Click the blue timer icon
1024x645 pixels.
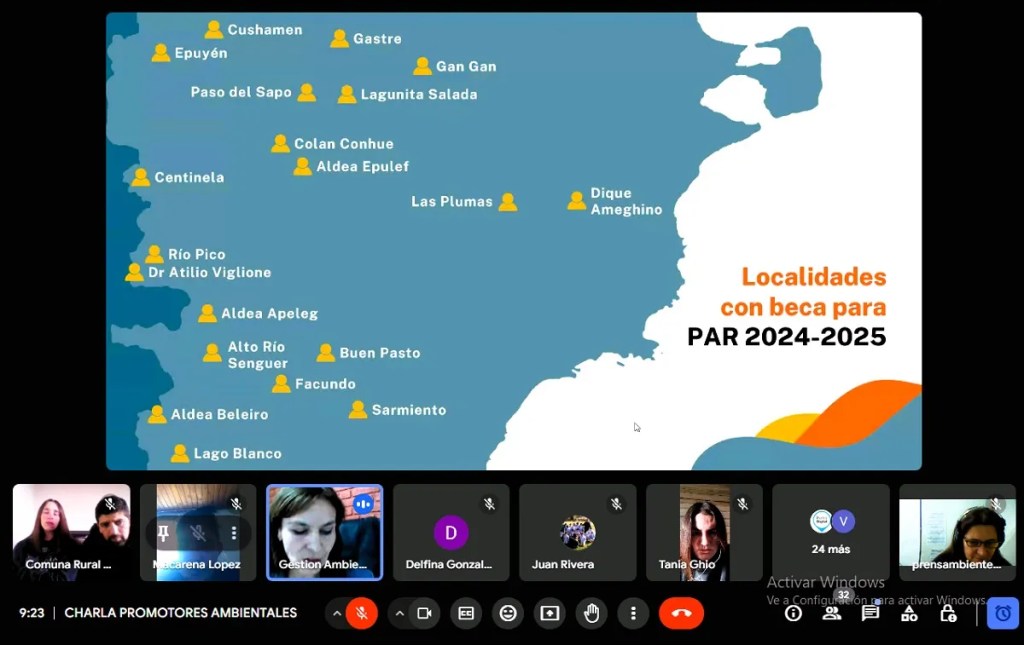pyautogui.click(x=1001, y=613)
